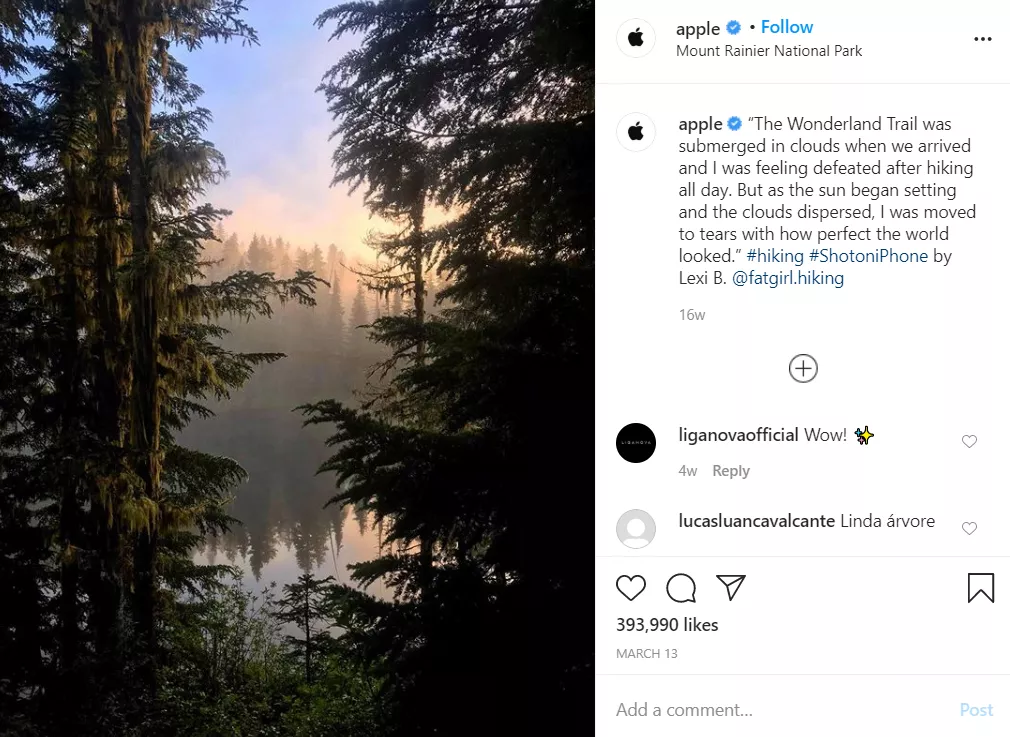The height and width of the screenshot is (737, 1010).
Task: Click liganovaofficial's circular profile avatar
Action: tap(636, 443)
